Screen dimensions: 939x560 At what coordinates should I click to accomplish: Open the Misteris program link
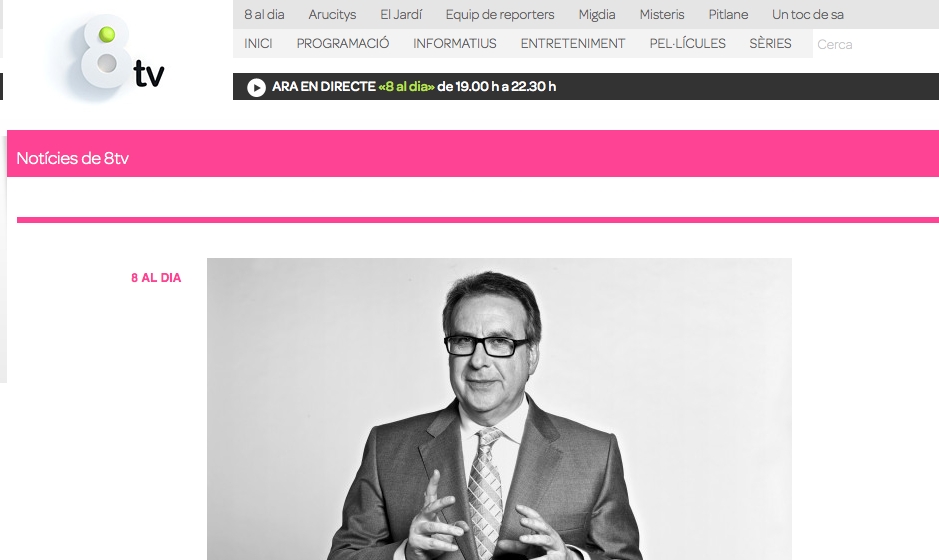(x=662, y=14)
